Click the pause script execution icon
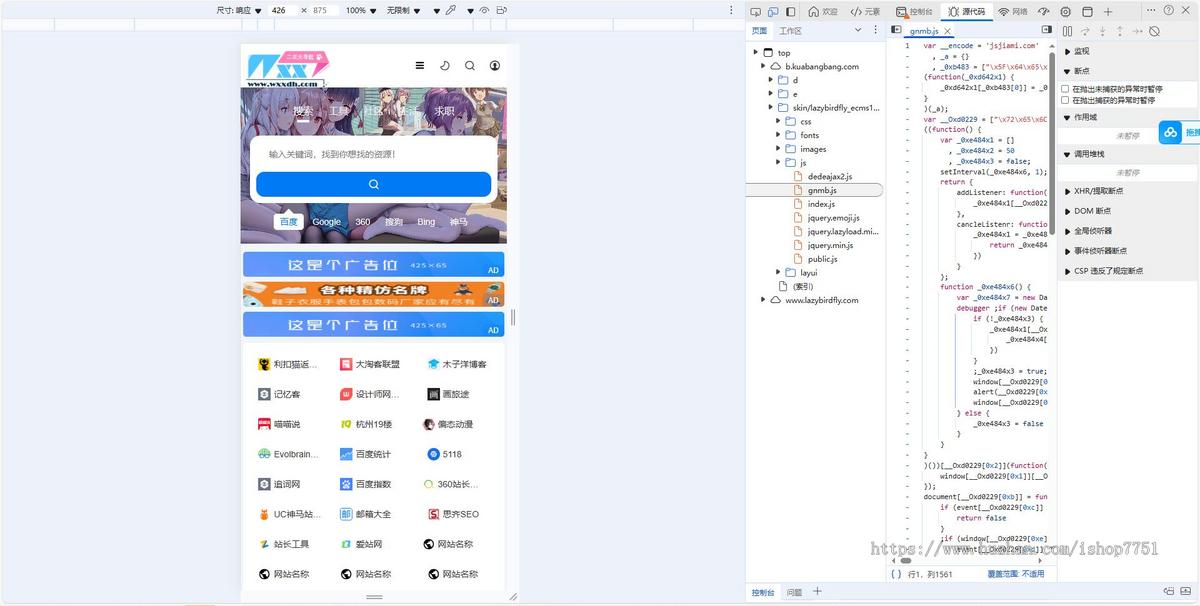The width and height of the screenshot is (1200, 606). click(1067, 31)
